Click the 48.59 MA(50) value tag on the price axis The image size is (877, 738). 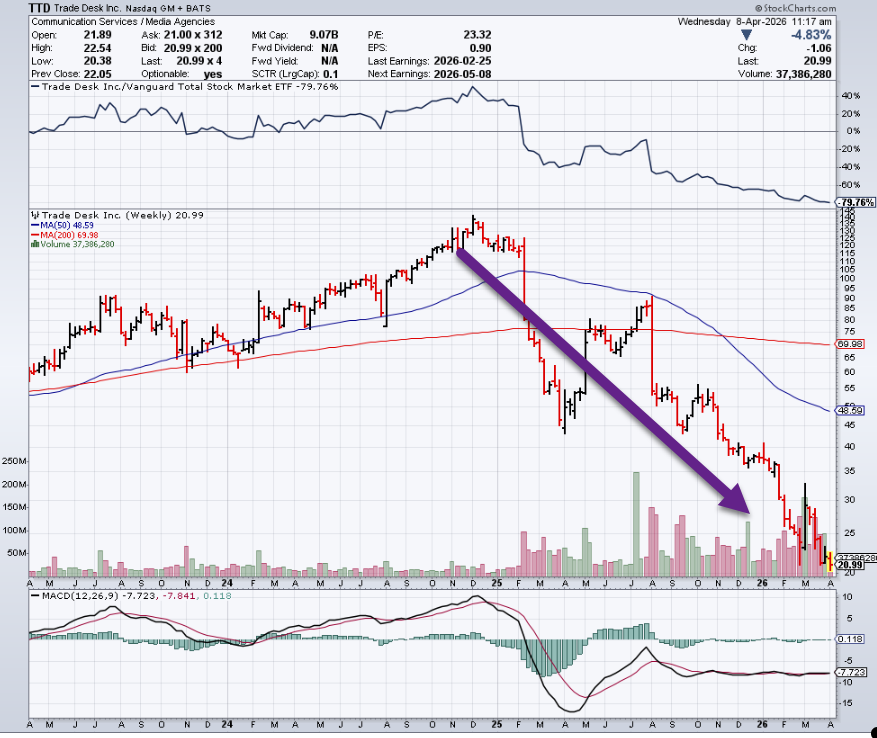pos(848,410)
